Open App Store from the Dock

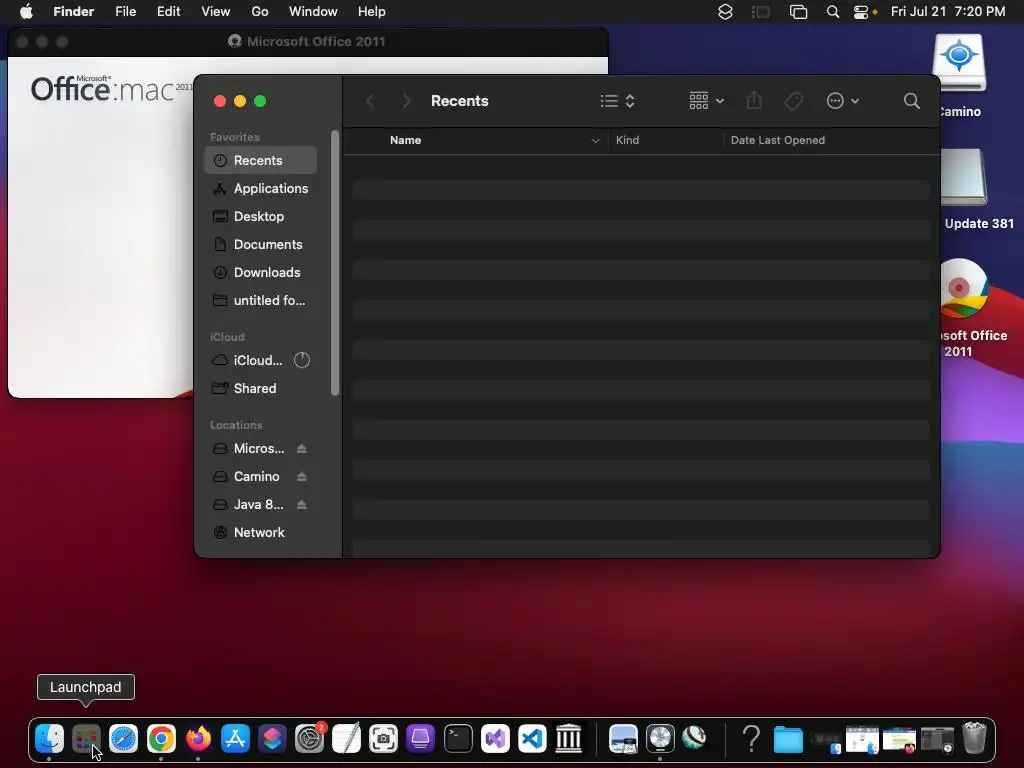[x=235, y=739]
